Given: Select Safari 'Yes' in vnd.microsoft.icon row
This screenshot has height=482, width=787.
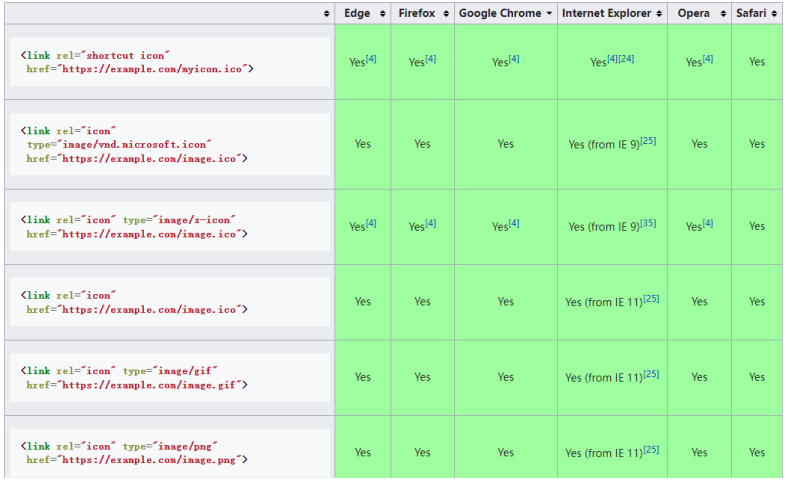Looking at the screenshot, I should (757, 144).
